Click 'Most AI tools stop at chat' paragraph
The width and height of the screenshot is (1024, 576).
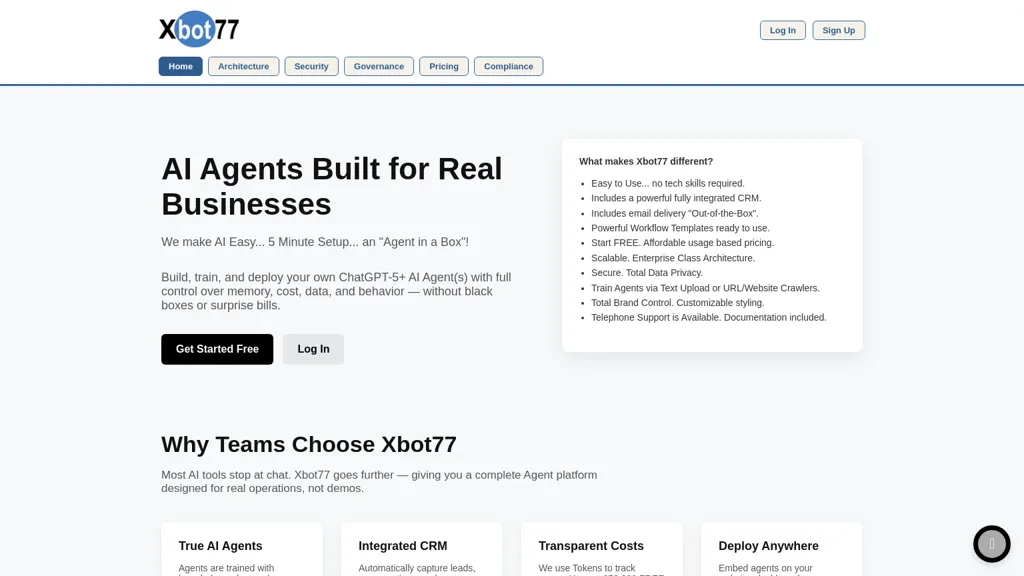pos(379,481)
